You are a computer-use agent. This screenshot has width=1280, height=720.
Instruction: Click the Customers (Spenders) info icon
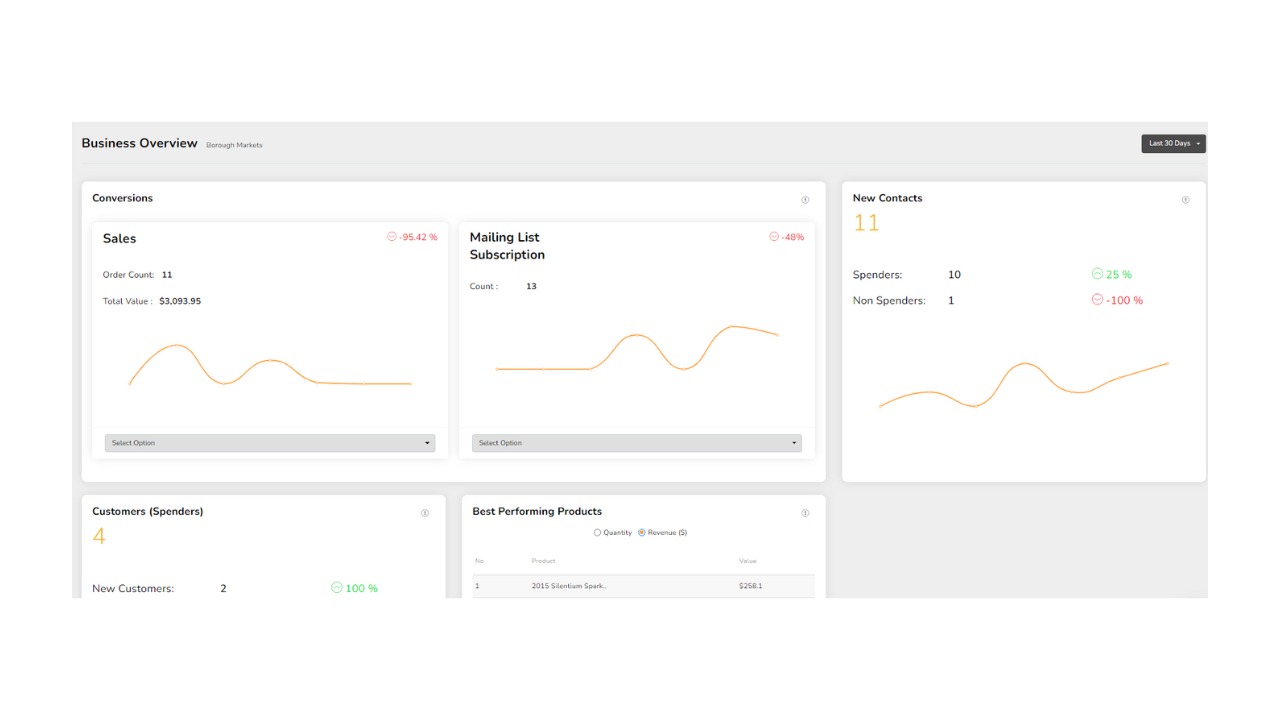pyautogui.click(x=425, y=513)
